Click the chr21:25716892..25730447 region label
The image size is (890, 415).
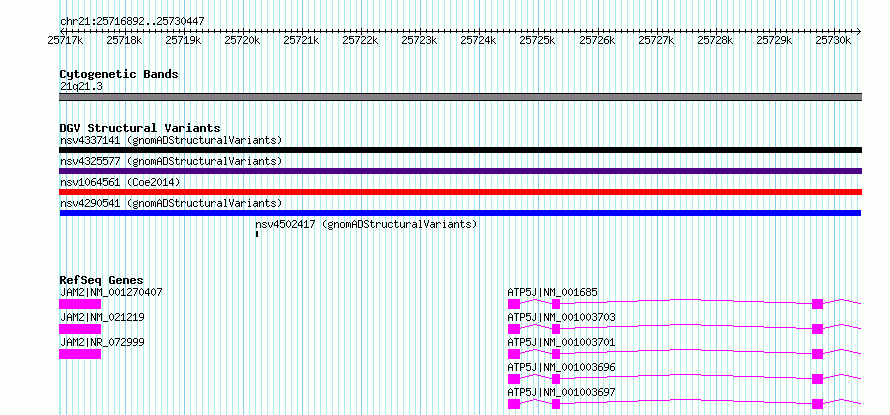coord(132,21)
